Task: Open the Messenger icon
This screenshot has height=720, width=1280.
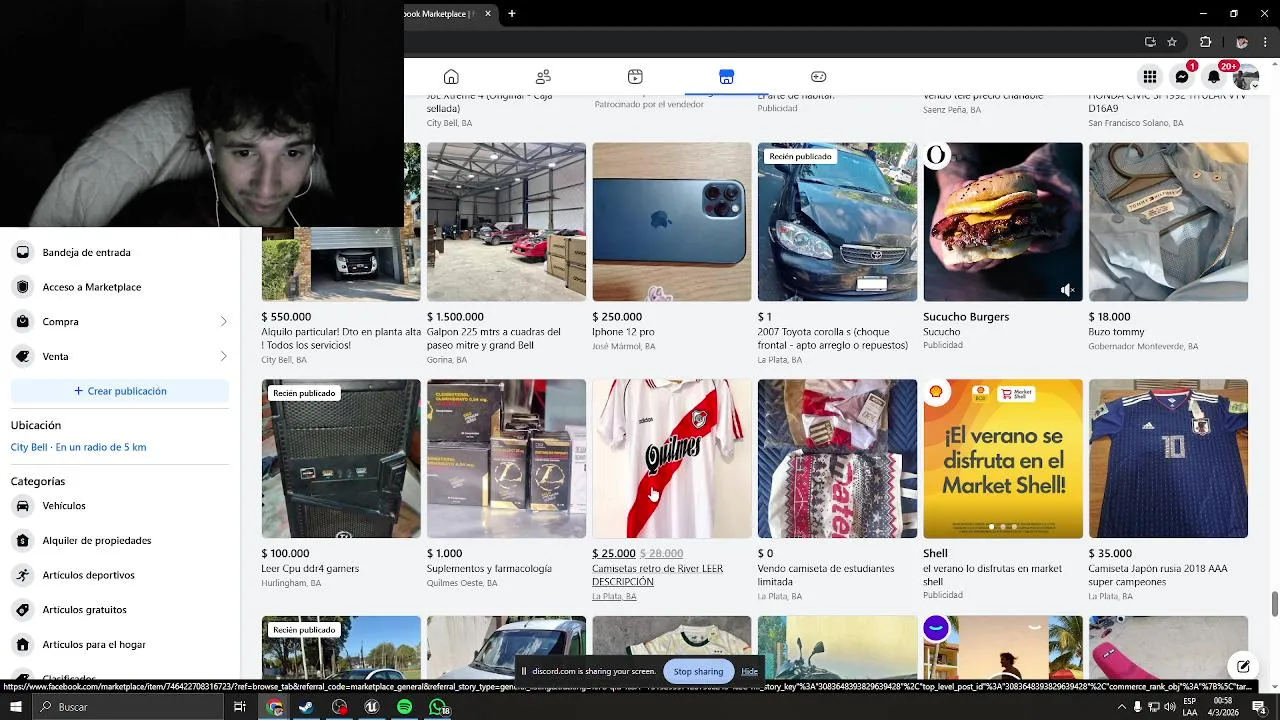Action: point(1182,77)
